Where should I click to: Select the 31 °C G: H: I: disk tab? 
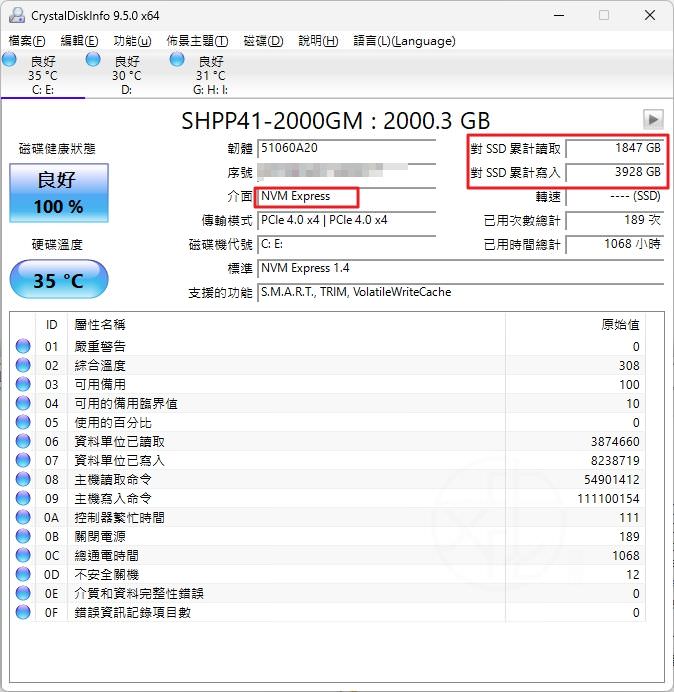[211, 74]
